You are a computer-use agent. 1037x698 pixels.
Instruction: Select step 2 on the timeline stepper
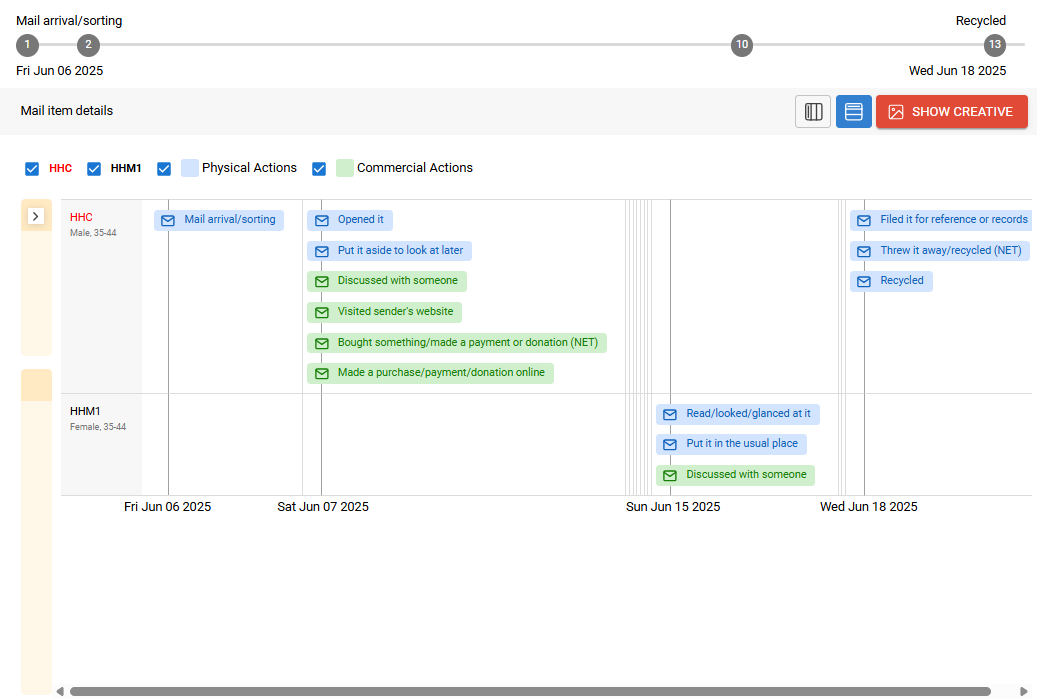click(x=88, y=45)
